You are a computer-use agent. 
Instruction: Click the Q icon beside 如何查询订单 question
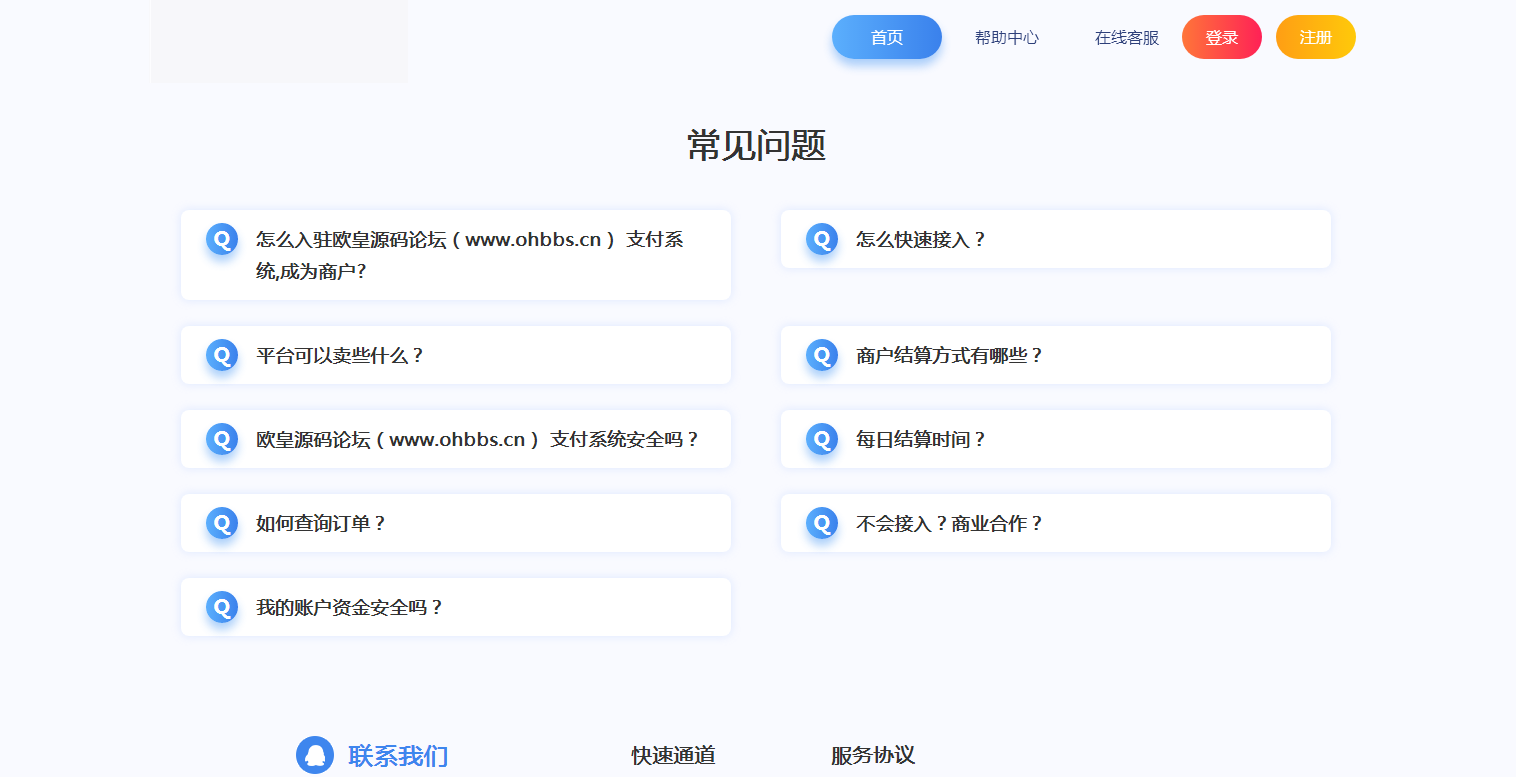221,522
